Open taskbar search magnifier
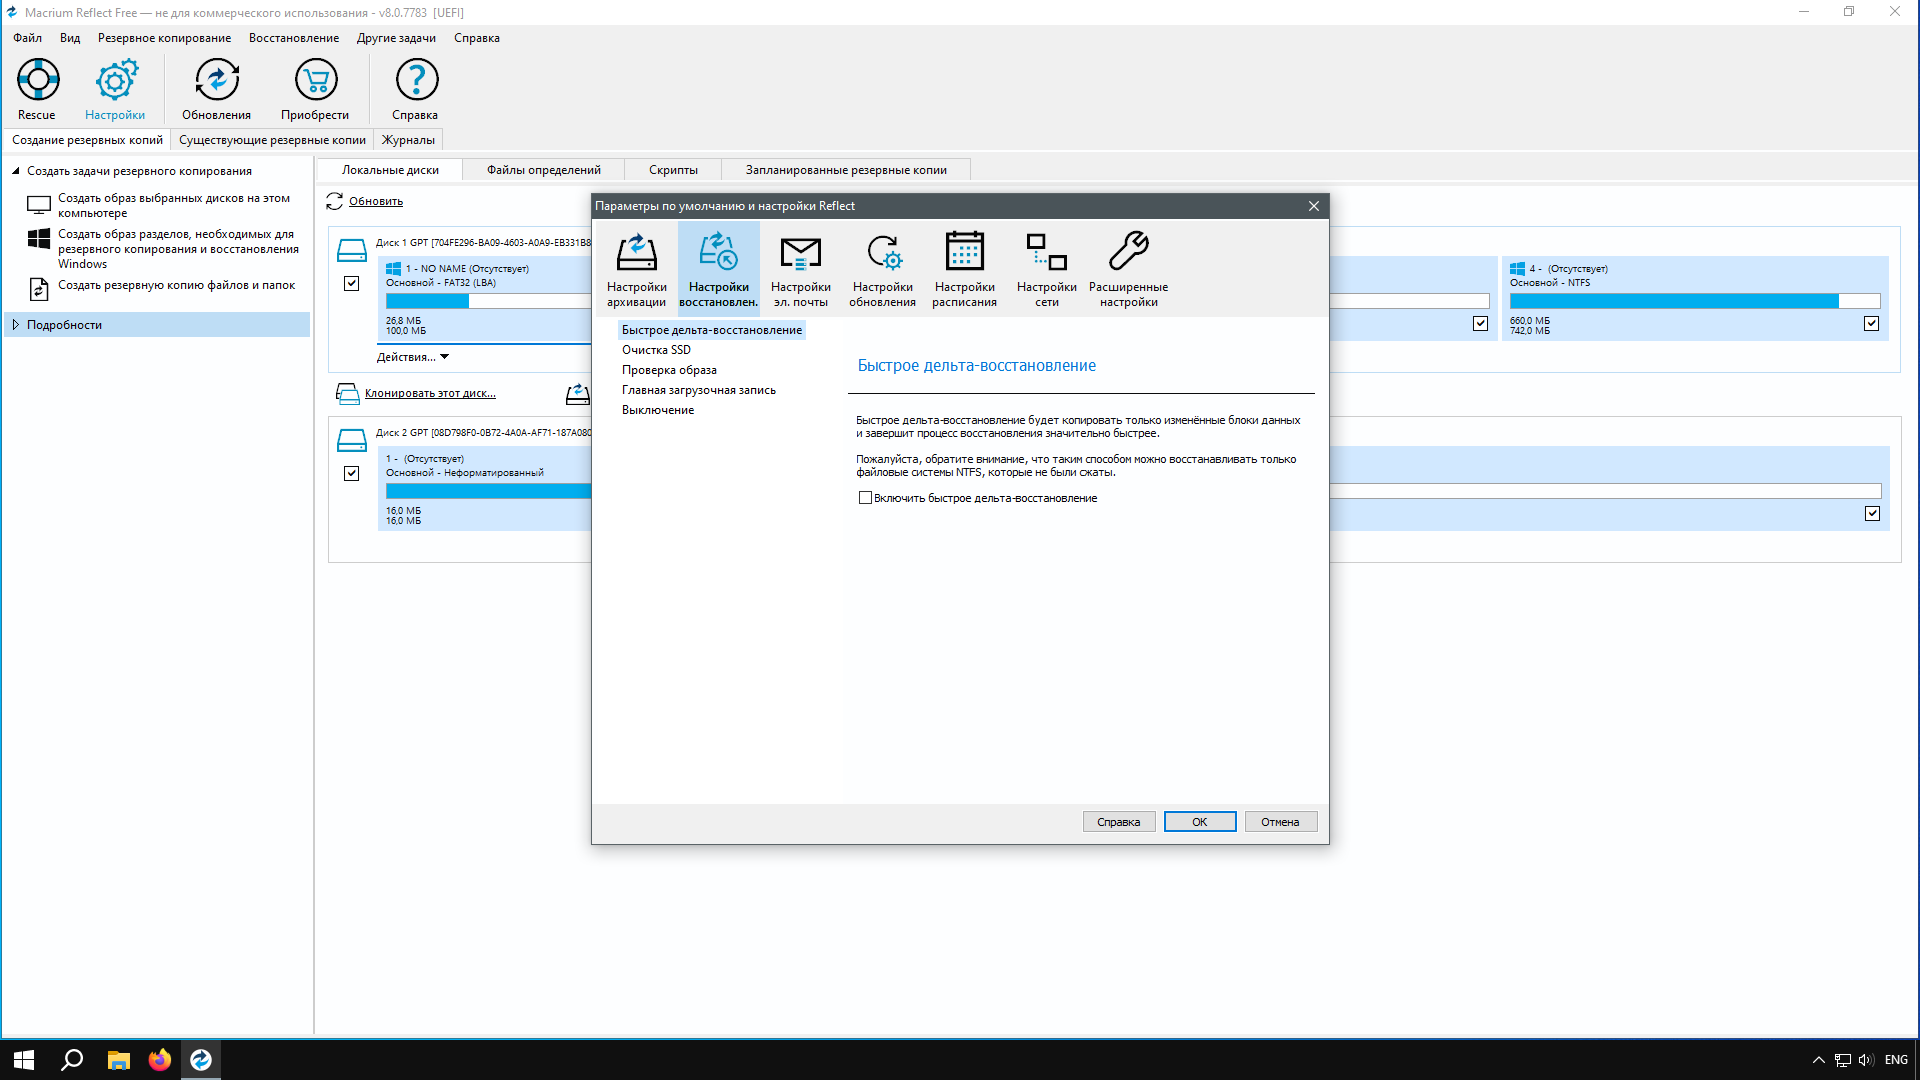 point(72,1060)
